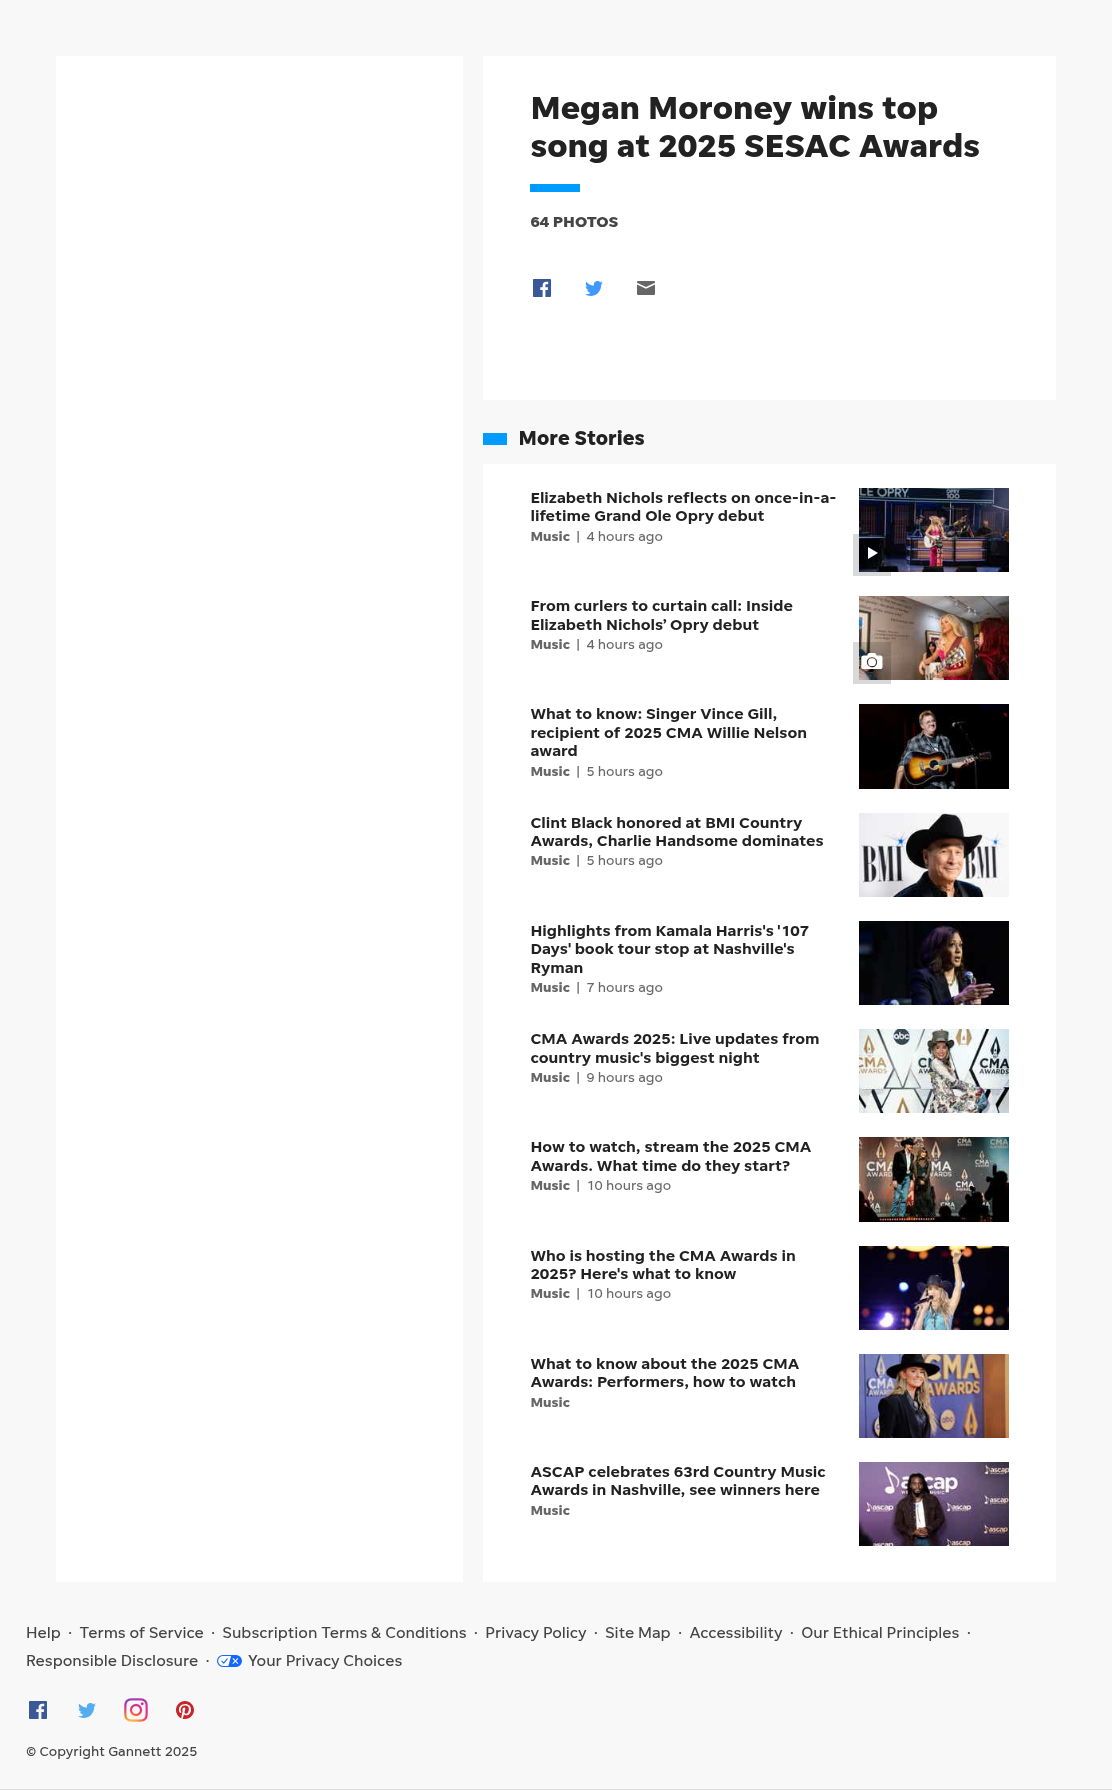1112x1790 pixels.
Task: Click CMA Awards live updates thumbnail
Action: click(934, 1071)
